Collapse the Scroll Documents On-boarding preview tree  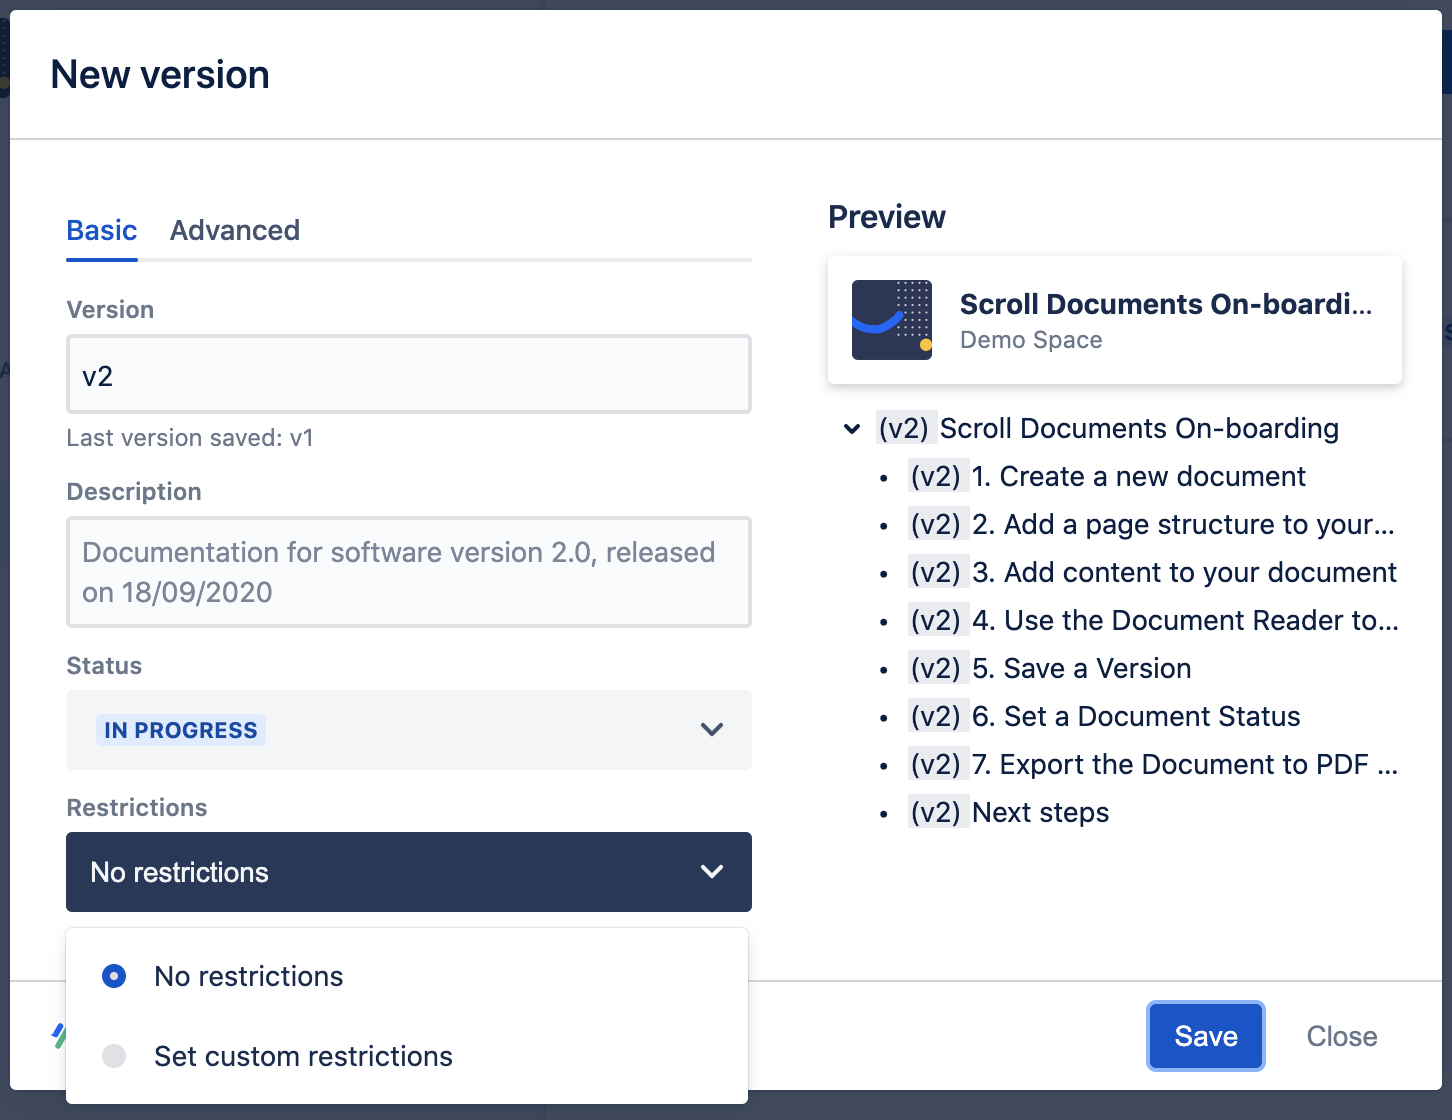tap(851, 428)
